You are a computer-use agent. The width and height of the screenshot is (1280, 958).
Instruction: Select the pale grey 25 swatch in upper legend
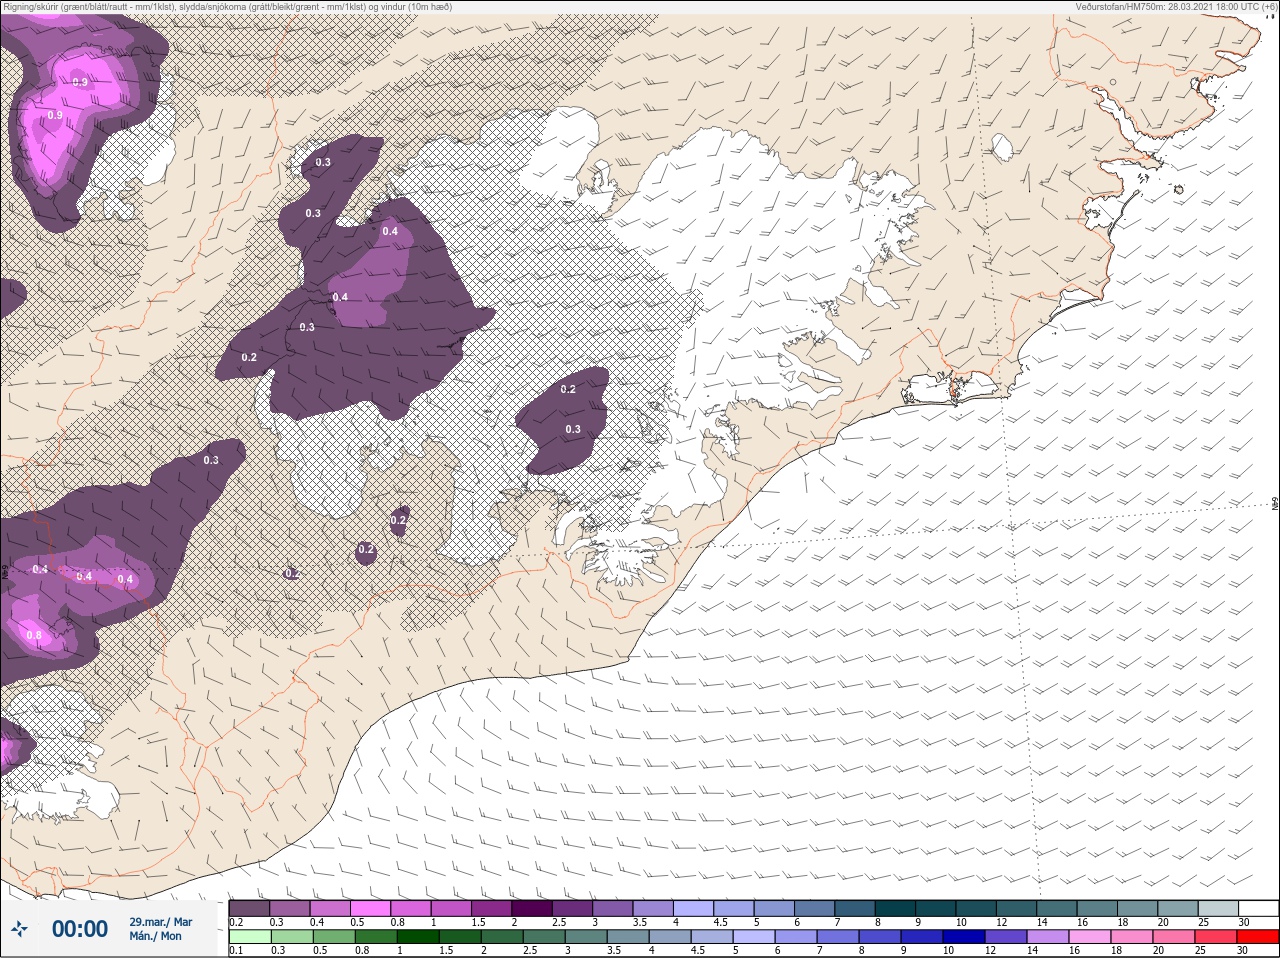coord(1219,908)
